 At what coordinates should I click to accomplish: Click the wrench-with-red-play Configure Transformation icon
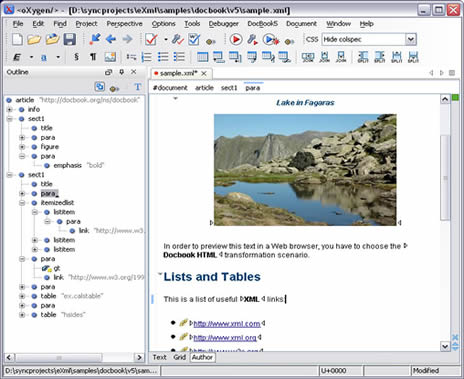click(x=252, y=39)
